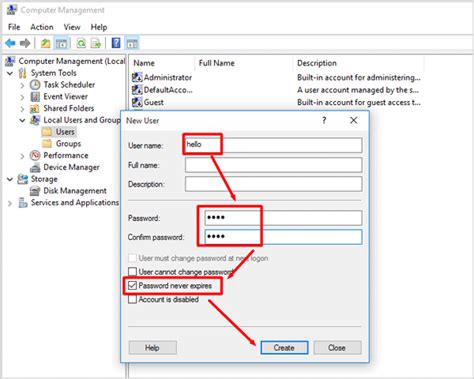The width and height of the screenshot is (474, 379).
Task: Collapse Local Users and Groups node
Action: 22,120
